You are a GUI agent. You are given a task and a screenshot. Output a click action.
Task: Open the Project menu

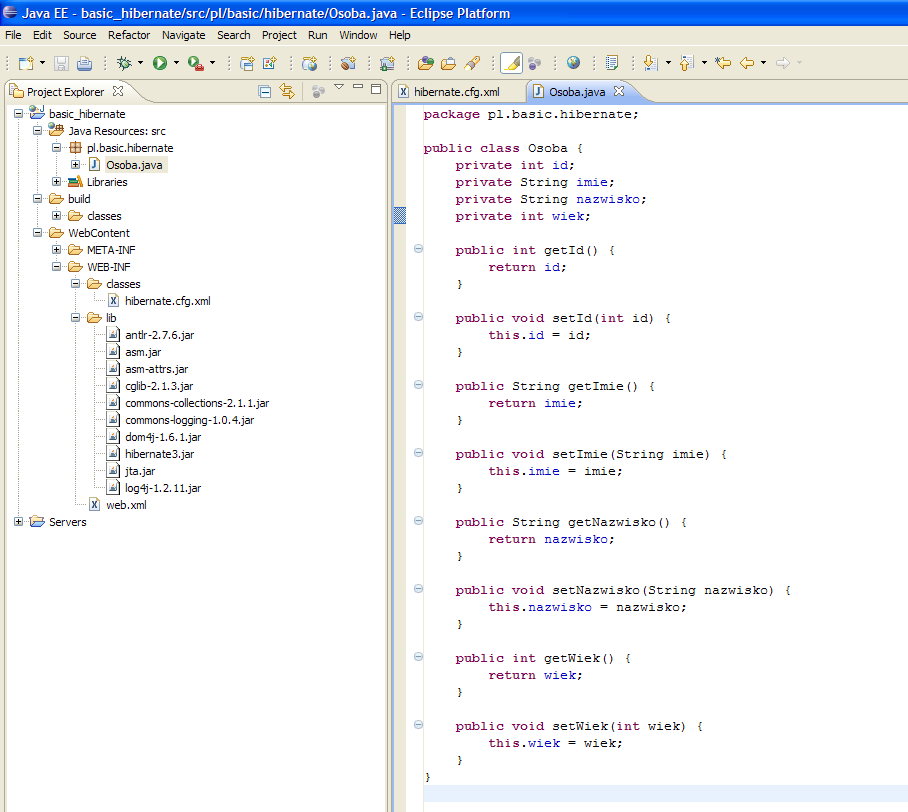tap(279, 35)
